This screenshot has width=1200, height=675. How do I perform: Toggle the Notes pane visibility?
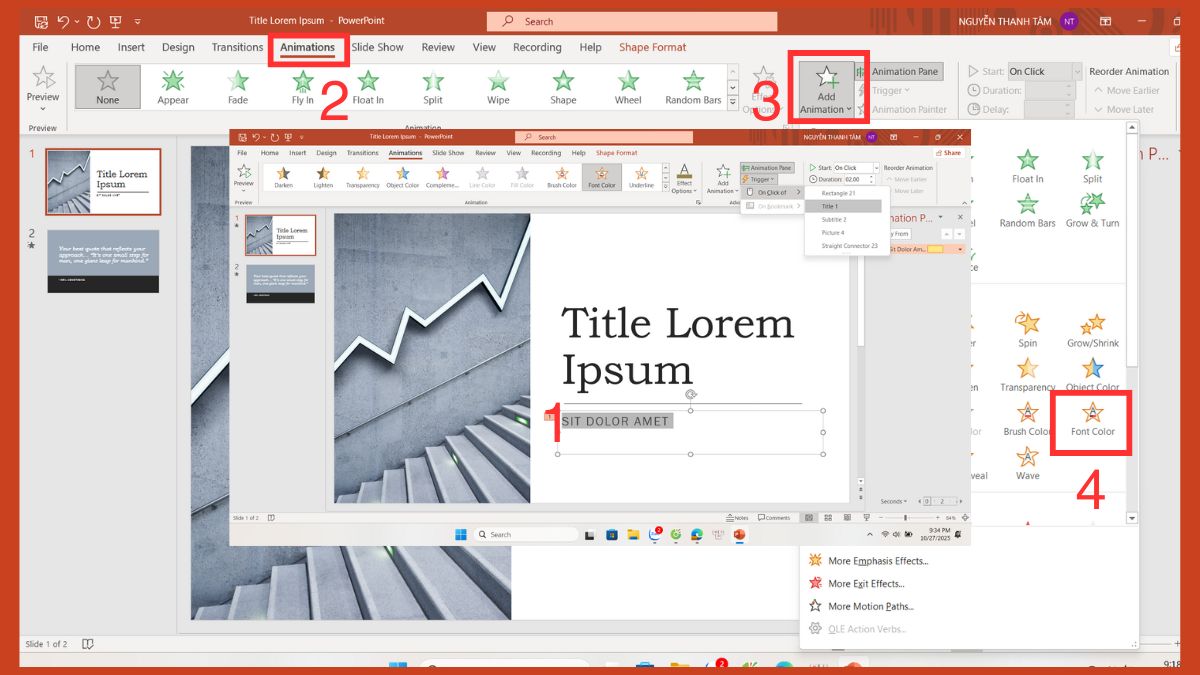(736, 517)
